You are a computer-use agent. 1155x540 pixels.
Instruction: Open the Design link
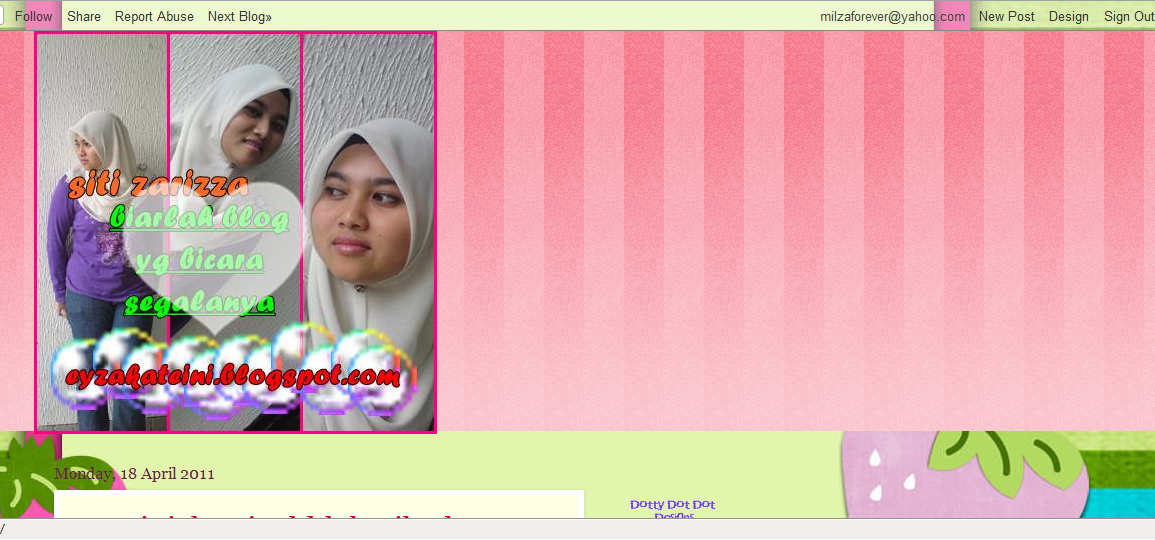pyautogui.click(x=1068, y=16)
